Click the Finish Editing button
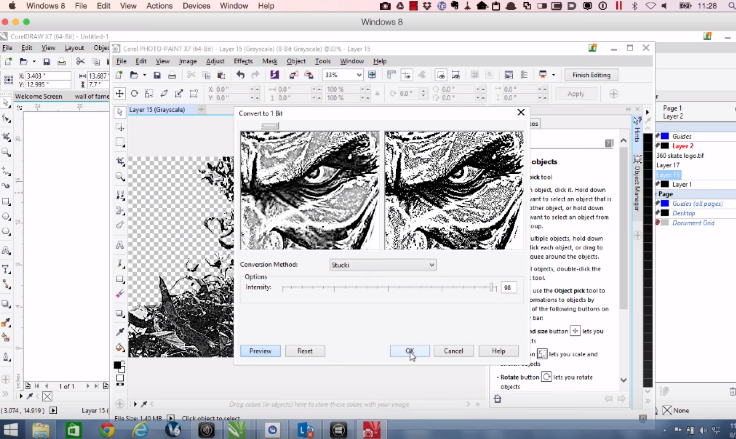736x439 pixels. point(591,75)
